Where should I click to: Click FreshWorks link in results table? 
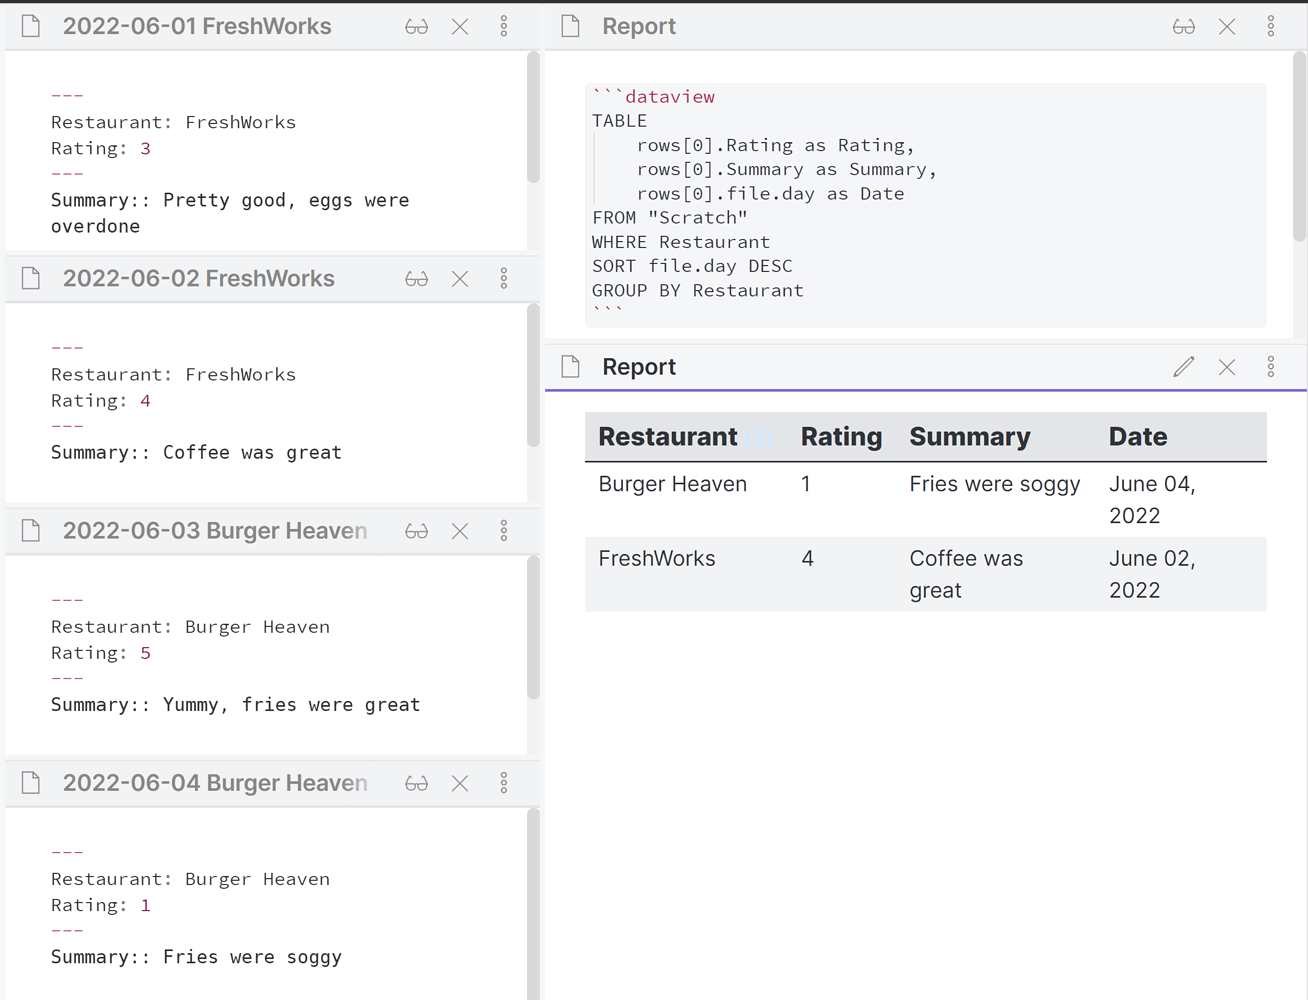click(x=656, y=559)
